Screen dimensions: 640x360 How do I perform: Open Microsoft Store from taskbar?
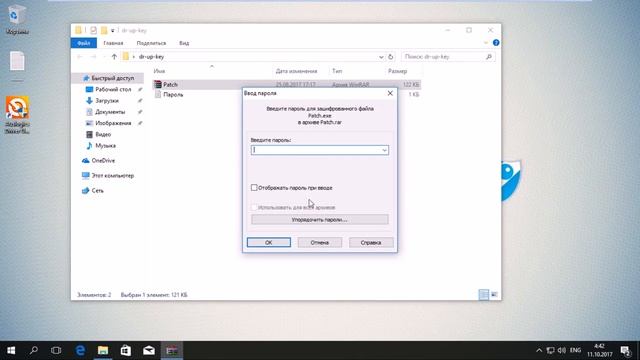tap(126, 350)
